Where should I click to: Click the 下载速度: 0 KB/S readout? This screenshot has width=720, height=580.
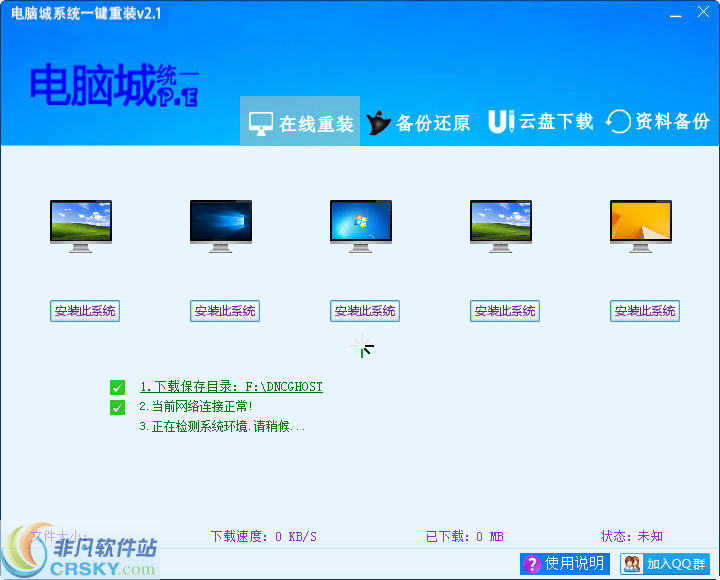click(x=264, y=536)
